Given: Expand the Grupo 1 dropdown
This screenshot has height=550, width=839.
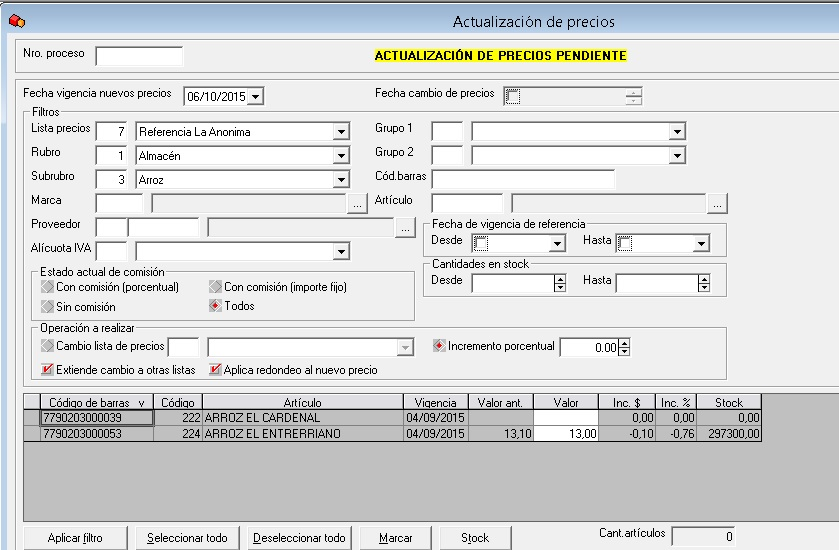Looking at the screenshot, I should (677, 132).
